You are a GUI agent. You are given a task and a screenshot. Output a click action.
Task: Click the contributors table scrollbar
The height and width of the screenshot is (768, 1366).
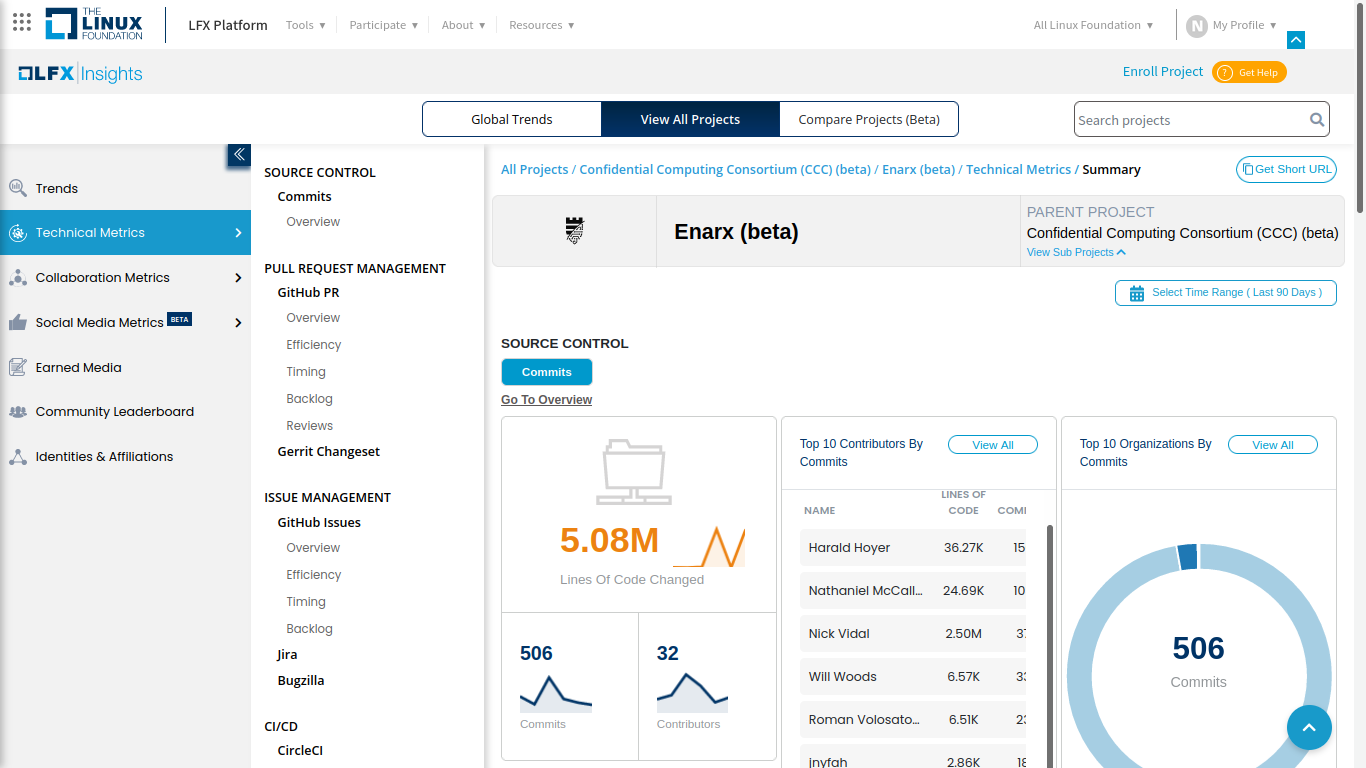point(1049,645)
